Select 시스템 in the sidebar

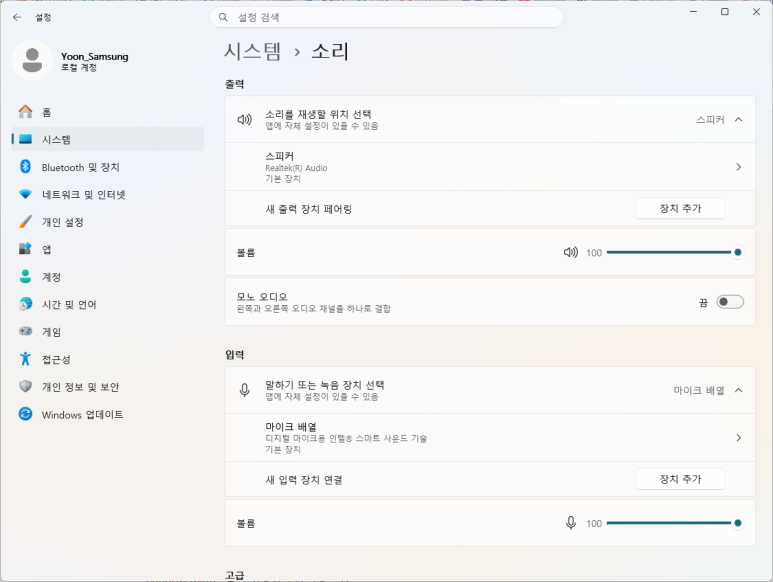(x=108, y=139)
